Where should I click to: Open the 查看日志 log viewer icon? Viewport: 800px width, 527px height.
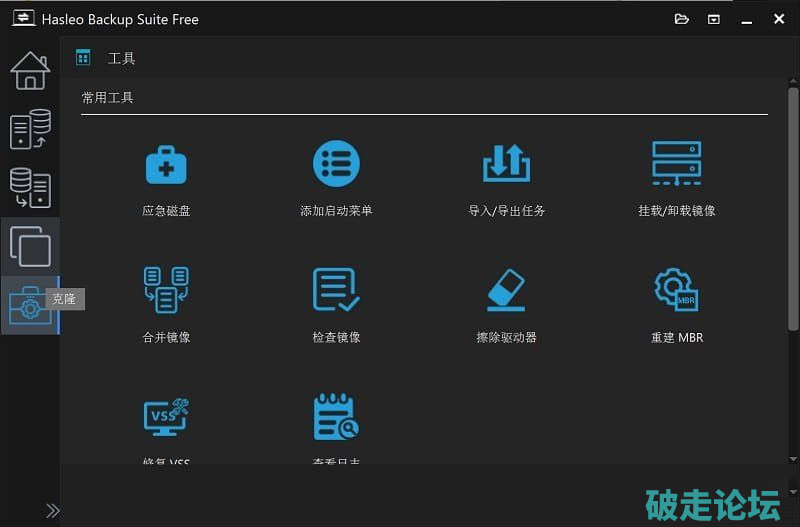click(336, 417)
